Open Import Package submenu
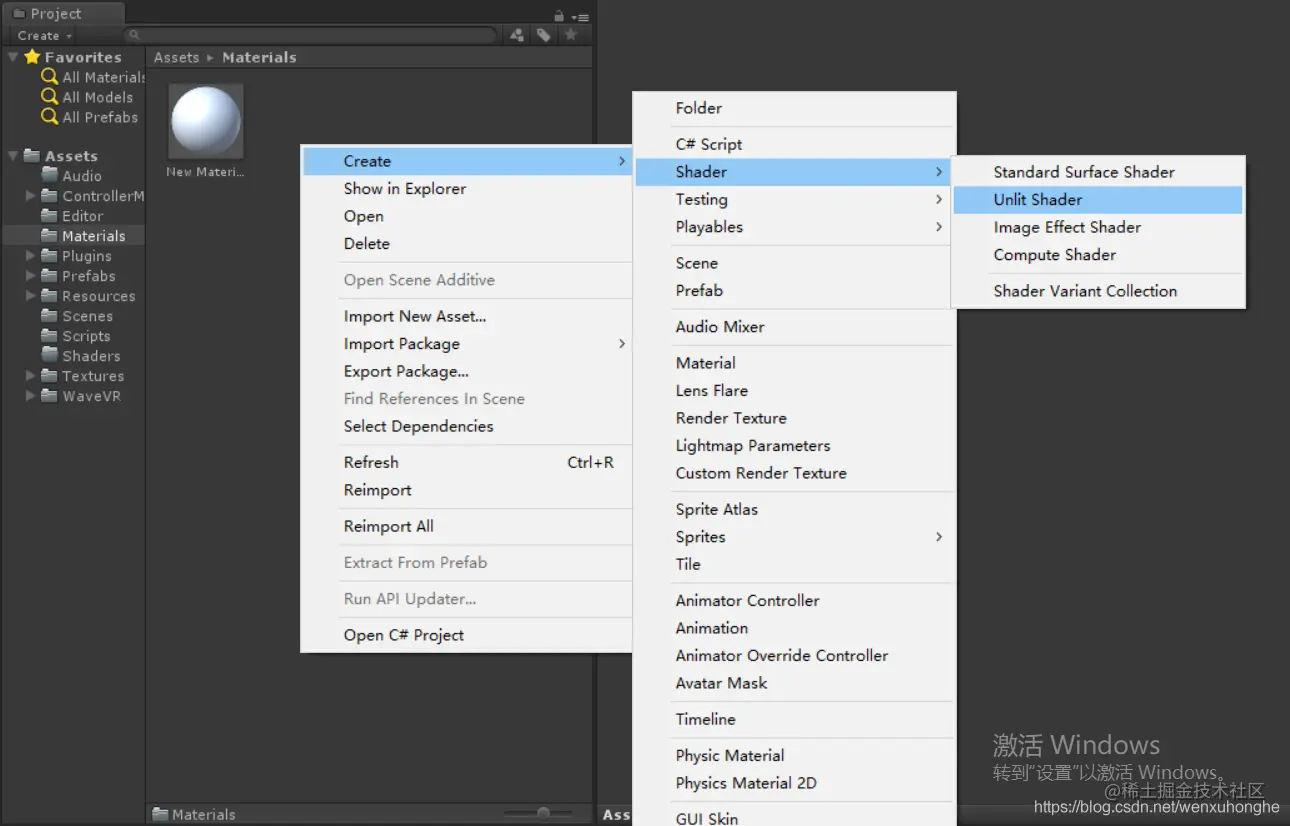The width and height of the screenshot is (1290, 826). [467, 343]
